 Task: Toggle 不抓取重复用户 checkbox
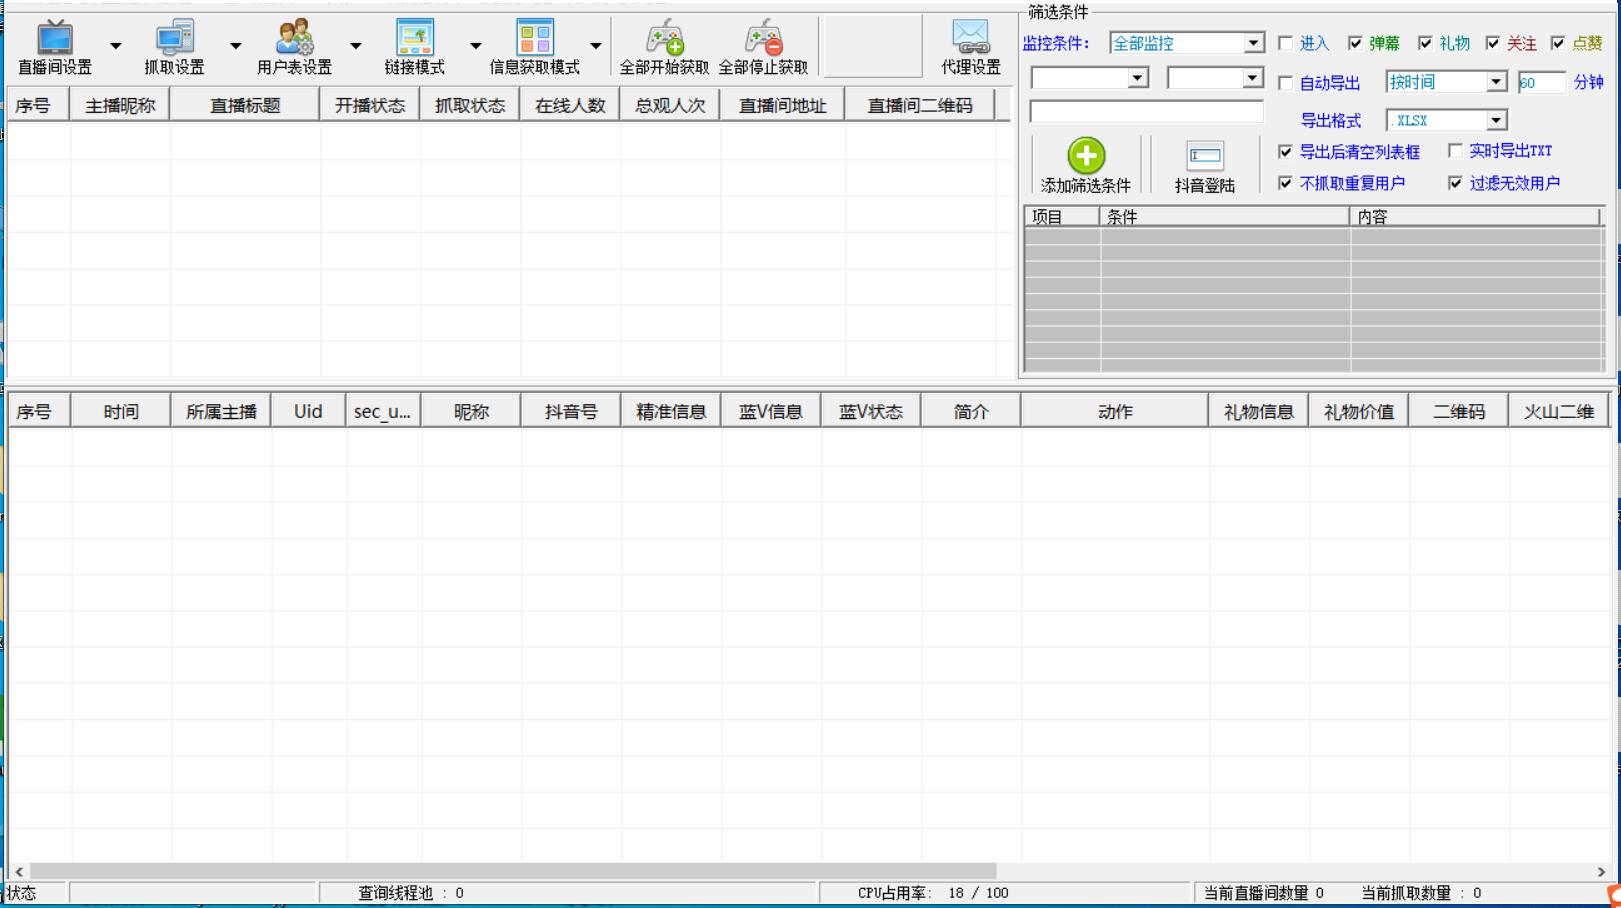[1285, 183]
